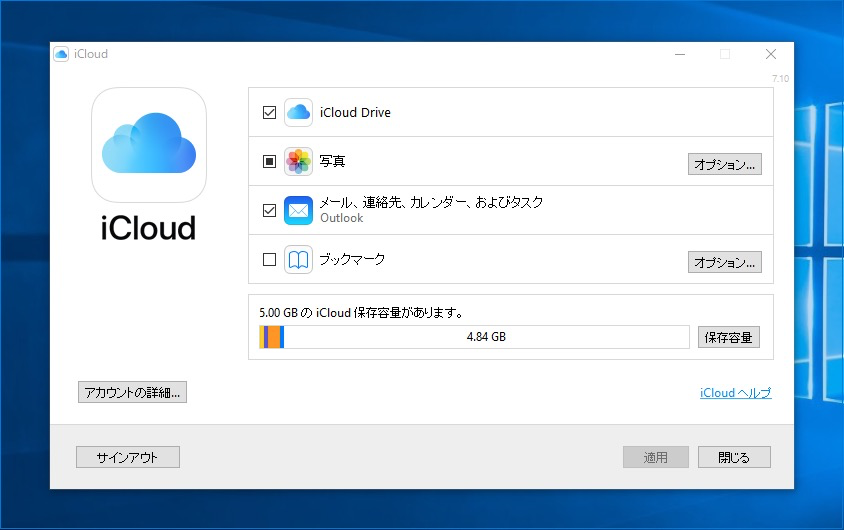The image size is (844, 530).
Task: Click the 写真 label
Action: click(332, 161)
